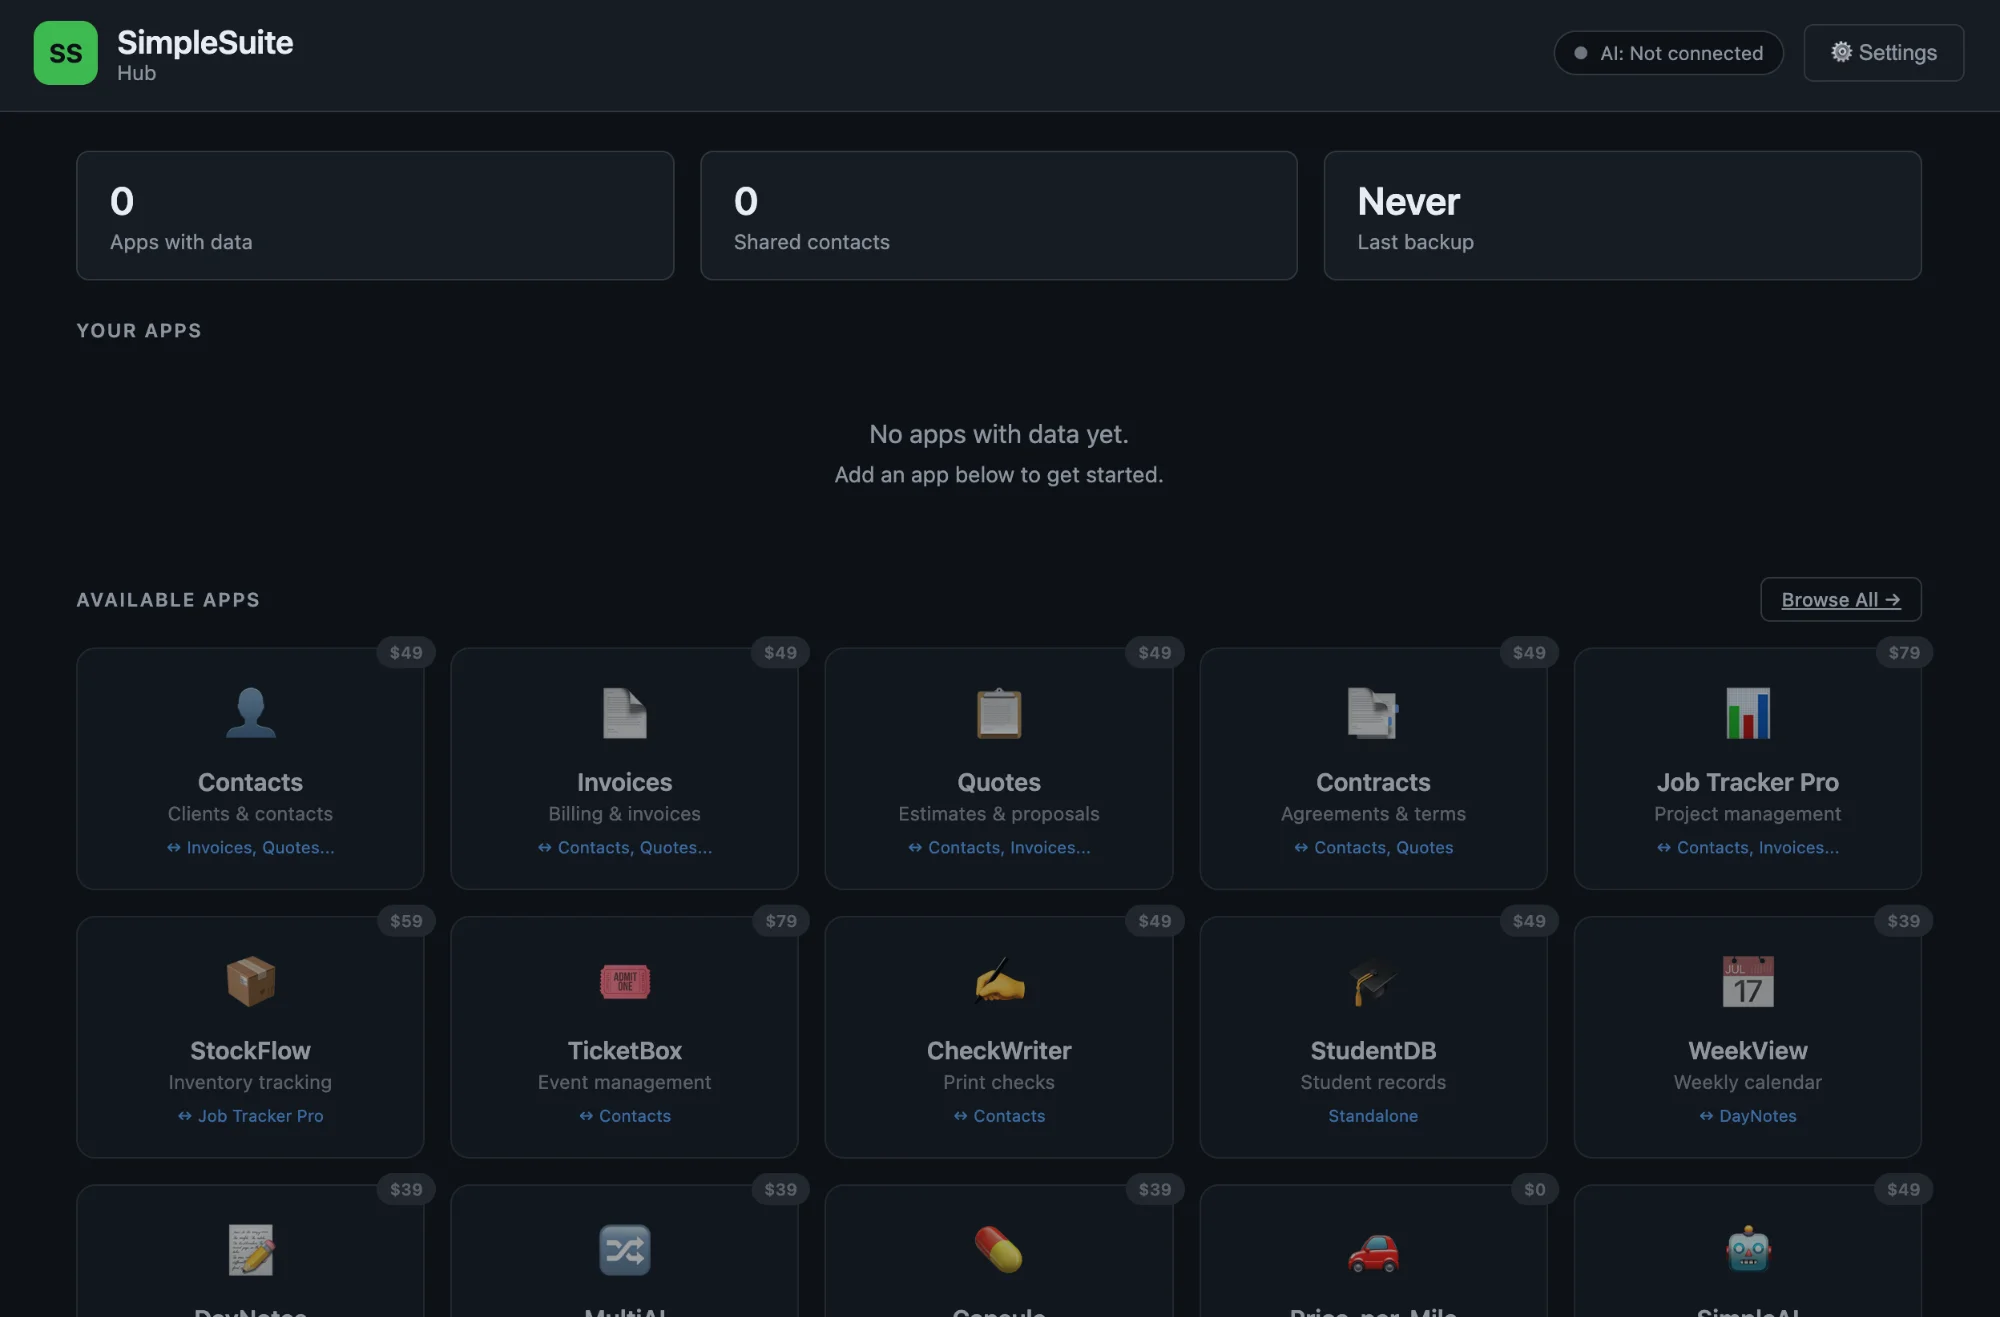Viewport: 2000px width, 1317px height.
Task: Click the Shared contacts stat card
Action: [x=999, y=215]
